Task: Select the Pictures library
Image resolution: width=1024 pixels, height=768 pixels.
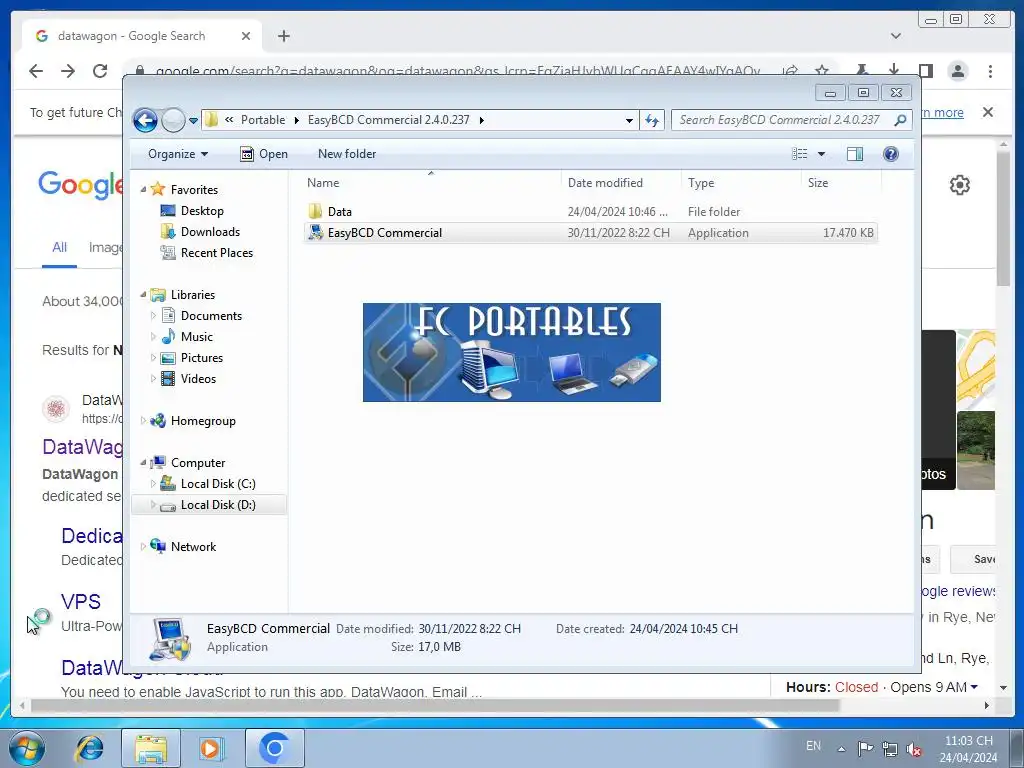Action: pyautogui.click(x=202, y=358)
